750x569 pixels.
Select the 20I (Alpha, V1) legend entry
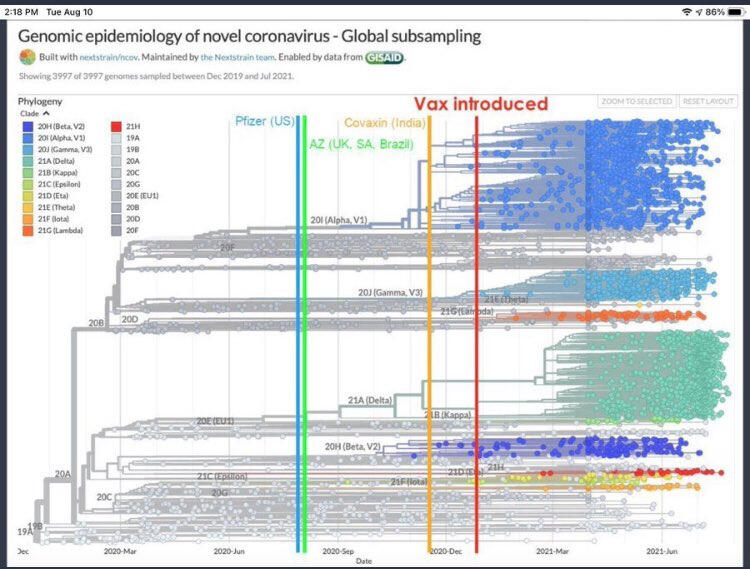click(x=60, y=139)
